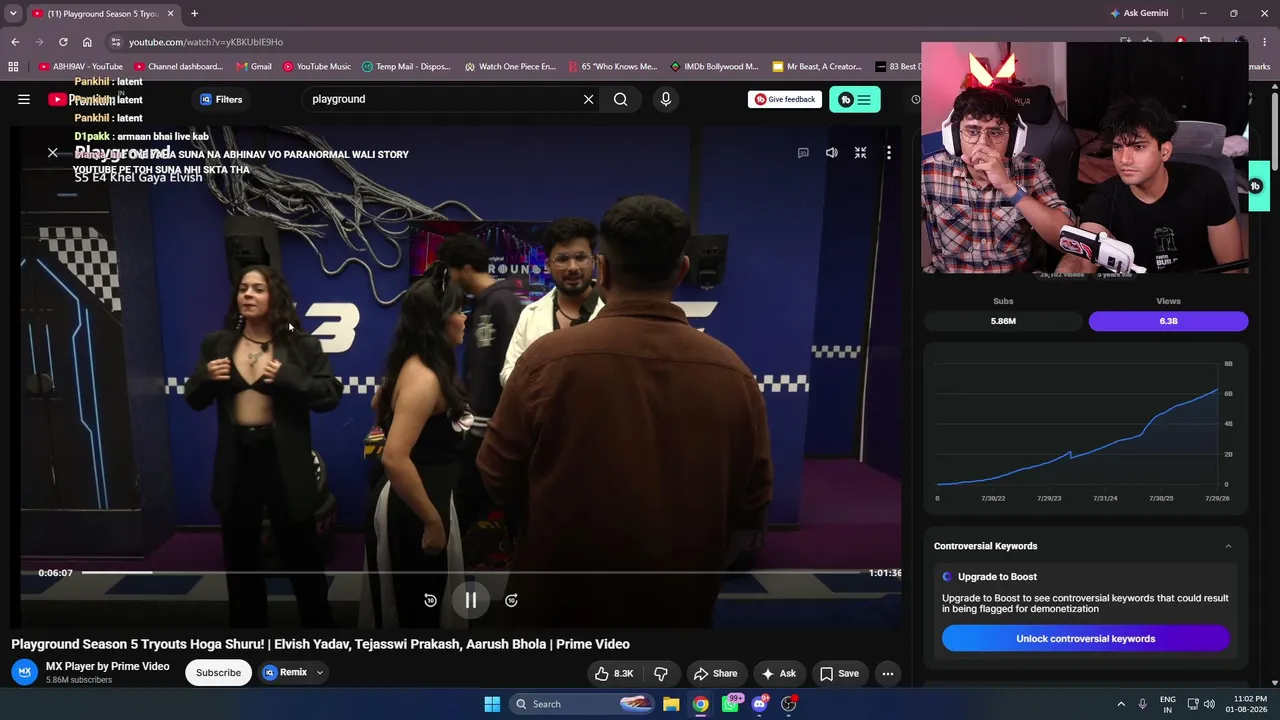The height and width of the screenshot is (720, 1280).
Task: Open the Chrome apps grid shortcut
Action: pyautogui.click(x=13, y=67)
